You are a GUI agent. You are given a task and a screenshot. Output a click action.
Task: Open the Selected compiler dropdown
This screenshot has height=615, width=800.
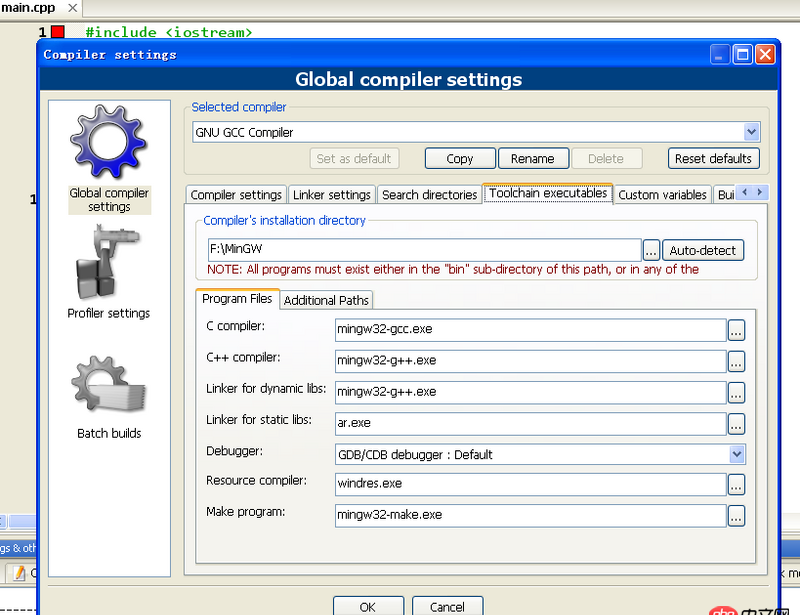[x=751, y=132]
